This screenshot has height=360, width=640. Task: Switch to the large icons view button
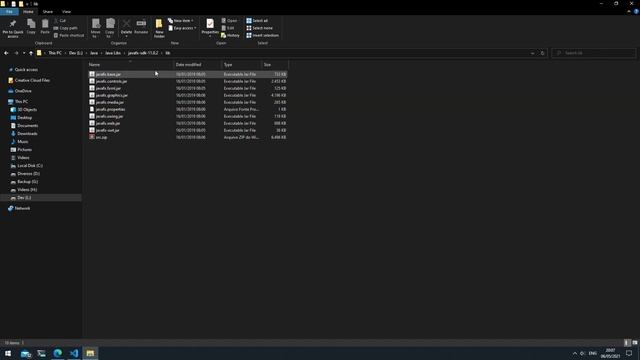[x=635, y=343]
